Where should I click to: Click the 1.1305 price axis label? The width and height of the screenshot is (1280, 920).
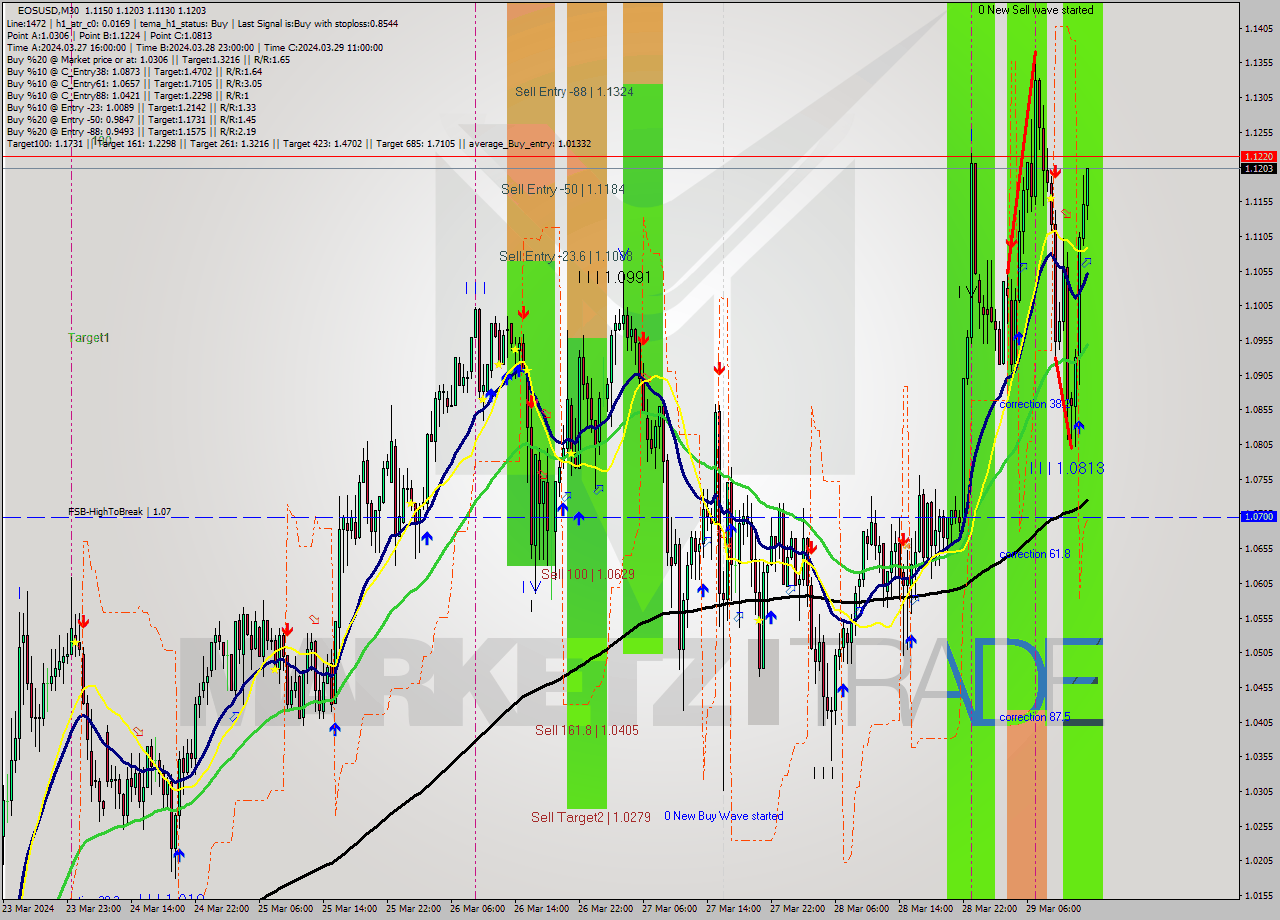[1258, 97]
